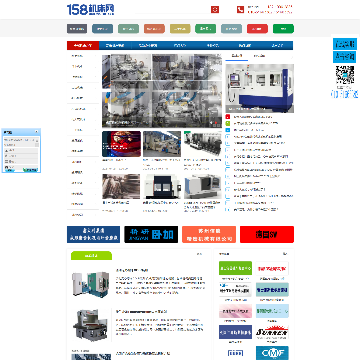
Task: Click the top blue button on the right floating sidebar
Action: 345,44
